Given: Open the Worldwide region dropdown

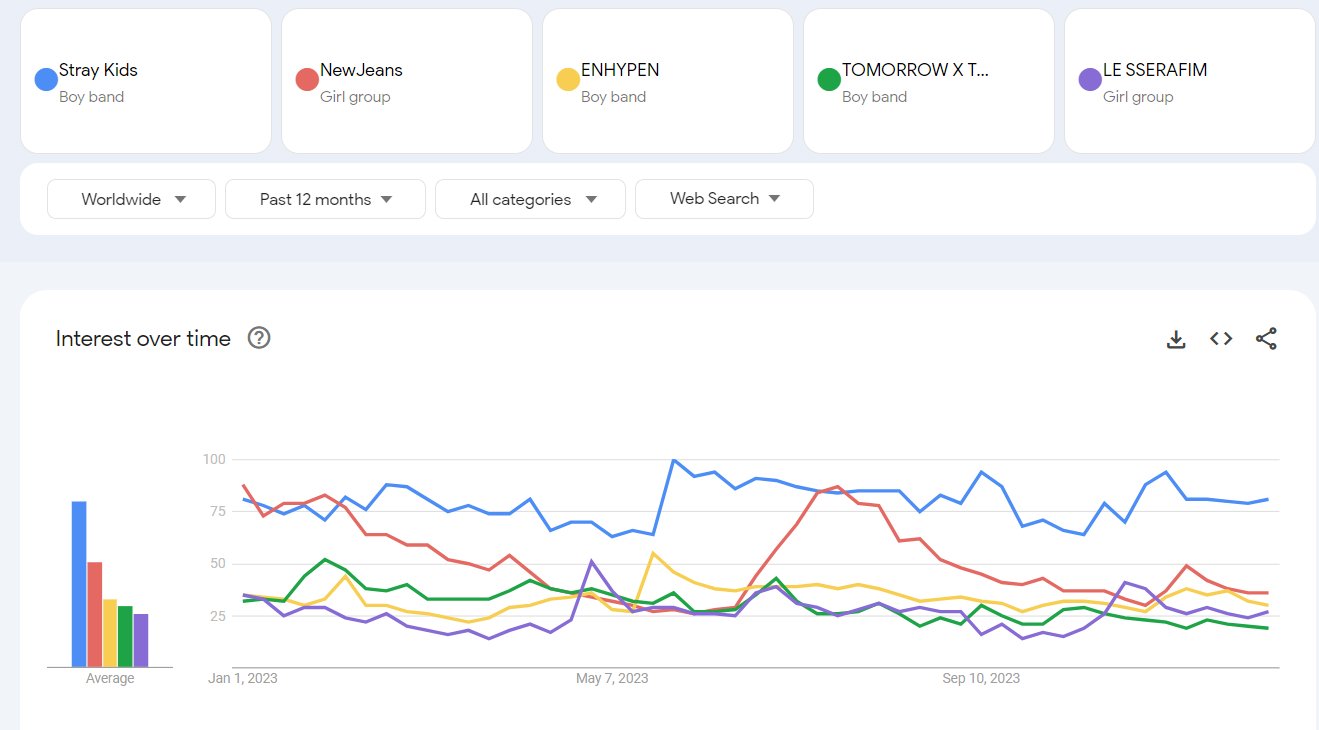Looking at the screenshot, I should pos(131,199).
